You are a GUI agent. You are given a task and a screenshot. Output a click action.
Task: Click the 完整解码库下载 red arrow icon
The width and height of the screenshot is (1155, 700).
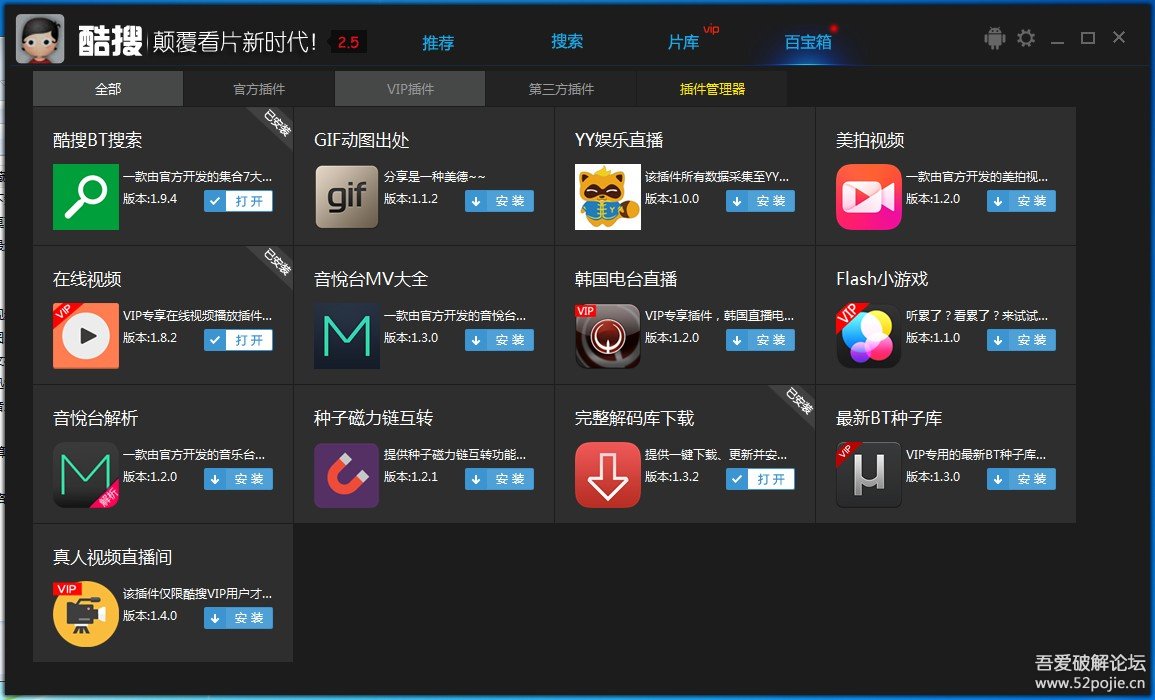(x=607, y=474)
